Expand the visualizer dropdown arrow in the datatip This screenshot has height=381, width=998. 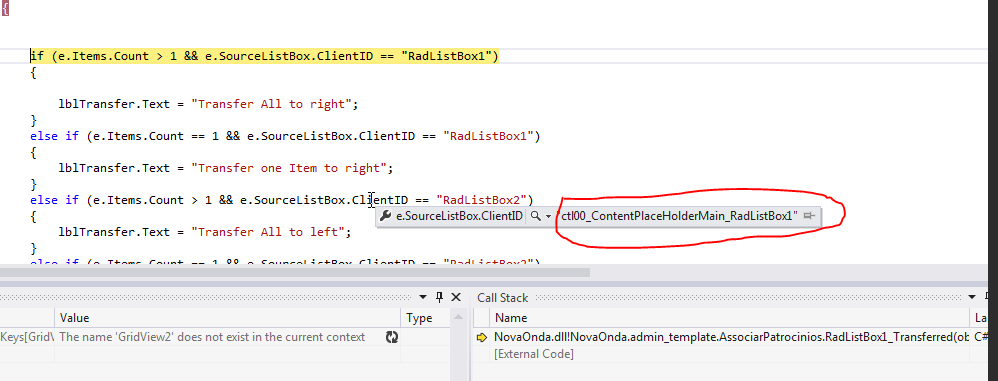[x=548, y=217]
